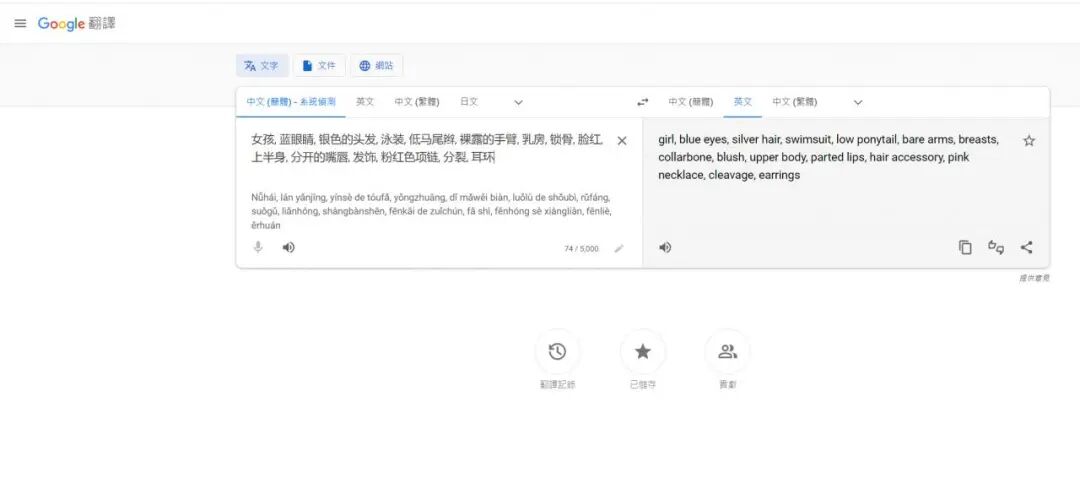Select 英文 as the target language
The height and width of the screenshot is (478, 1080).
point(742,102)
